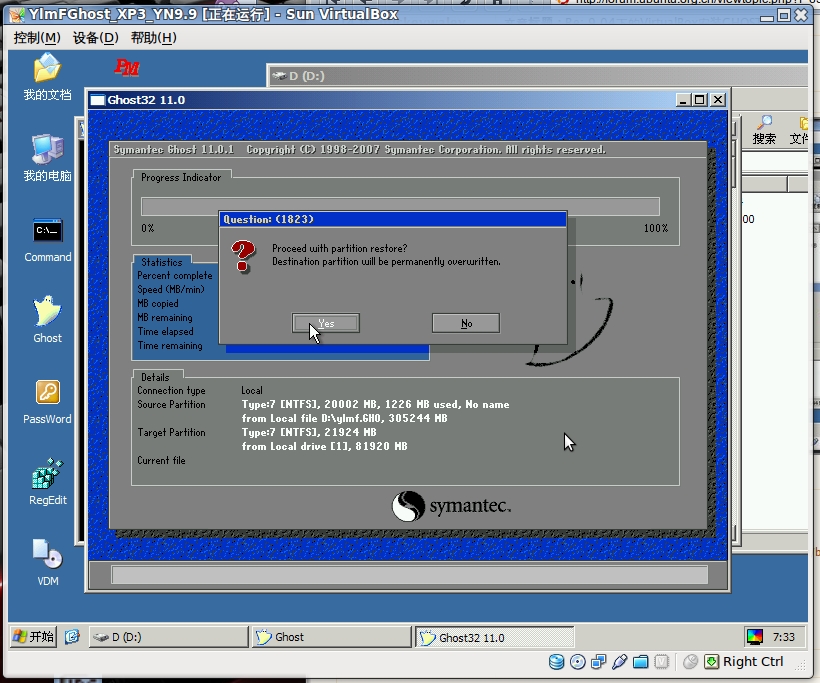Open the 开始 start menu
The height and width of the screenshot is (683, 820).
[33, 636]
